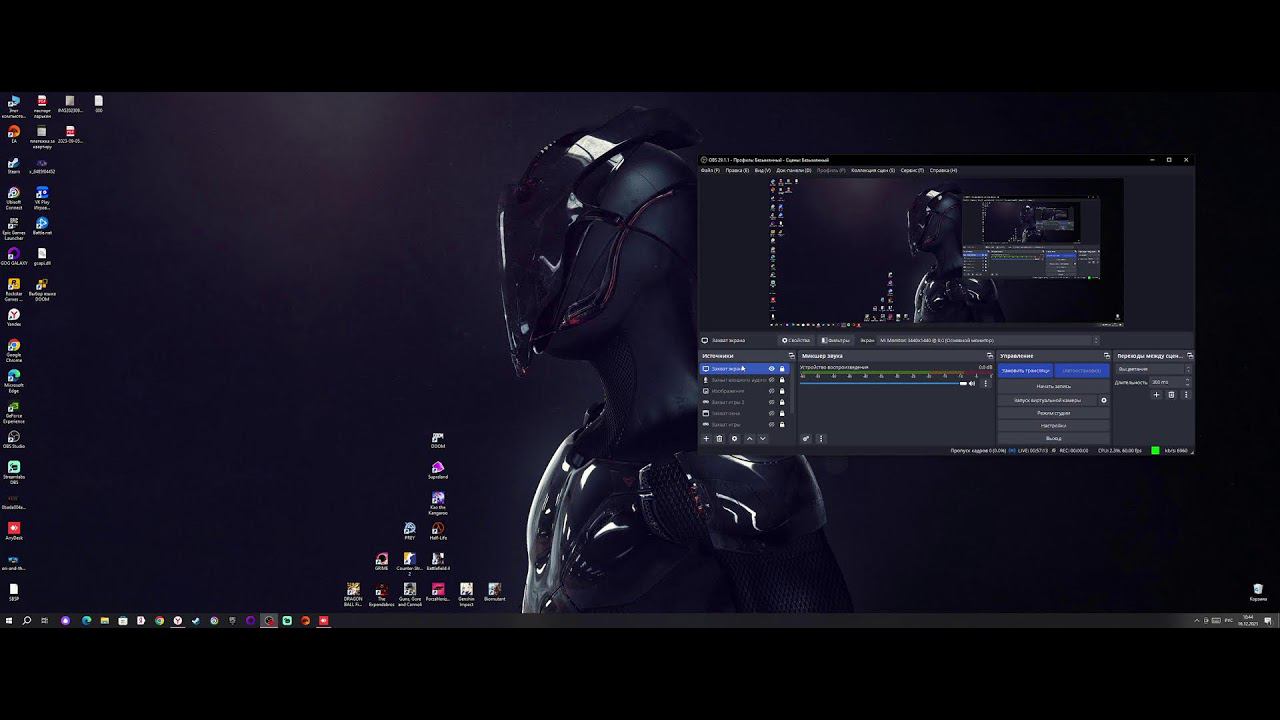Open the audio mixer three-dot menu
Screen dimensions: 1280x720
click(x=821, y=438)
